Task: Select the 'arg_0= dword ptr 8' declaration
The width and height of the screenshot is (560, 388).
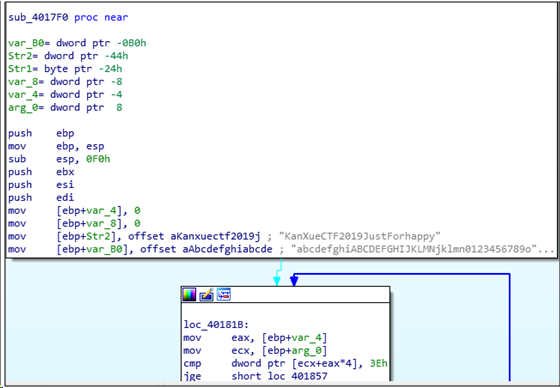Action: pos(65,108)
